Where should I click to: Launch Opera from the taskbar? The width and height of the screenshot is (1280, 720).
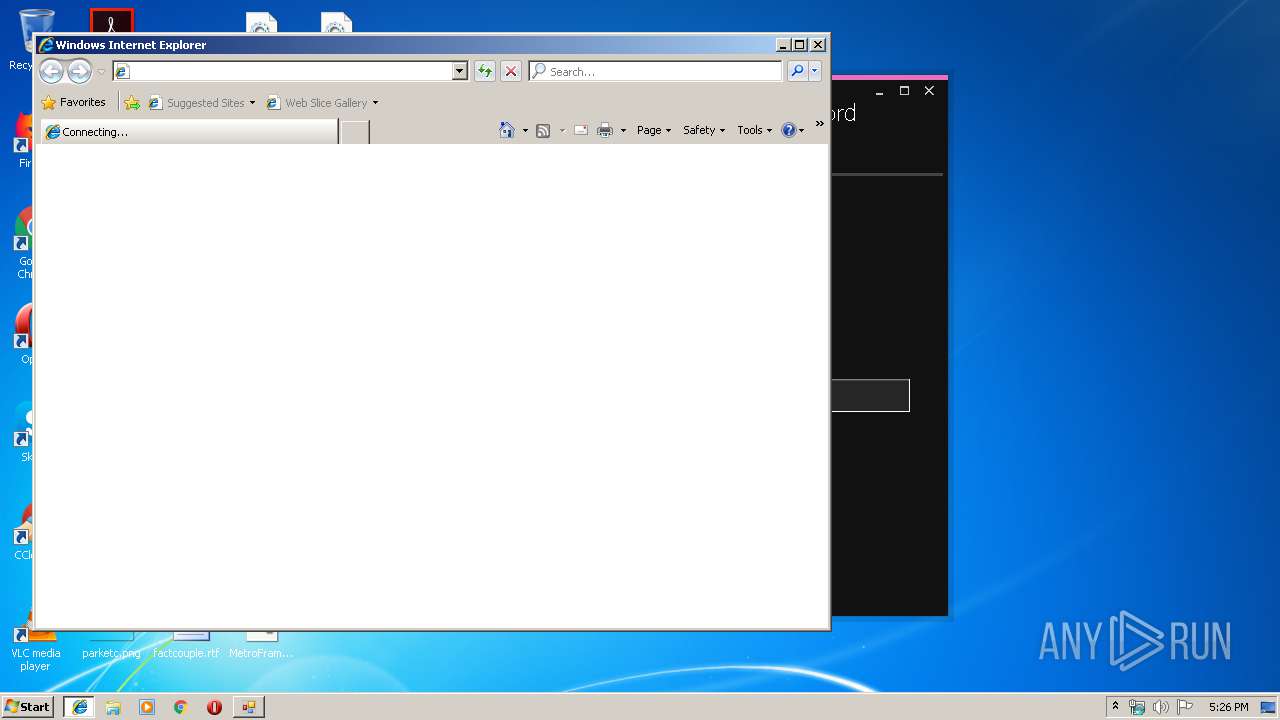tap(214, 707)
